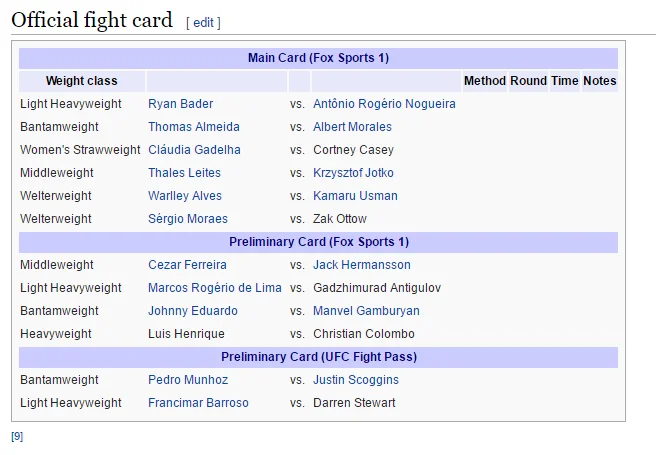The image size is (656, 455).
Task: Open Kamaru Usman's page
Action: pos(355,196)
